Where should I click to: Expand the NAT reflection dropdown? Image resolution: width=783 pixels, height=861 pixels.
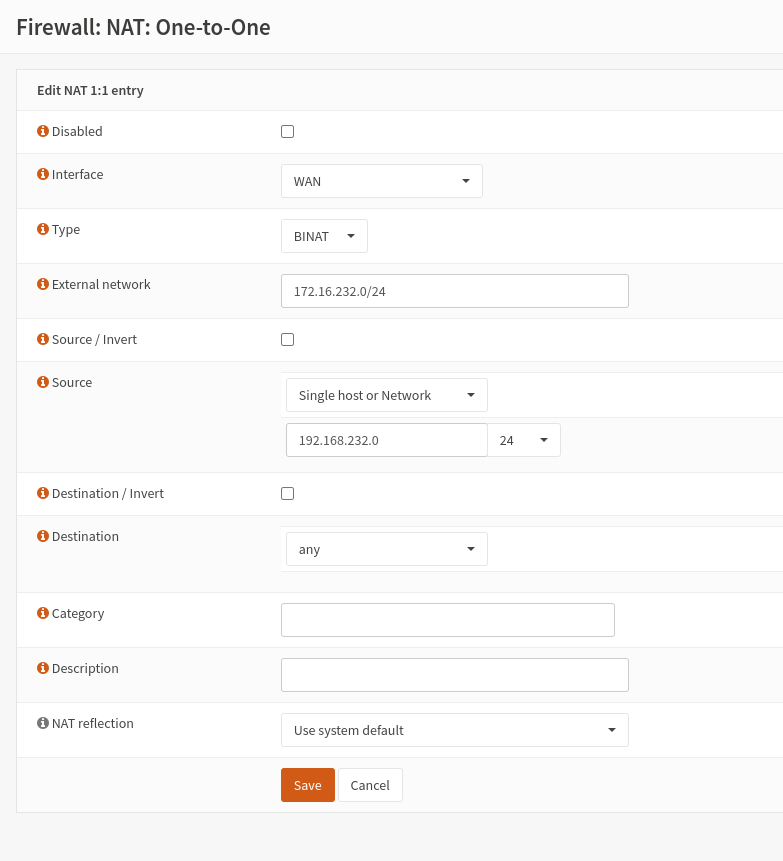(x=454, y=730)
